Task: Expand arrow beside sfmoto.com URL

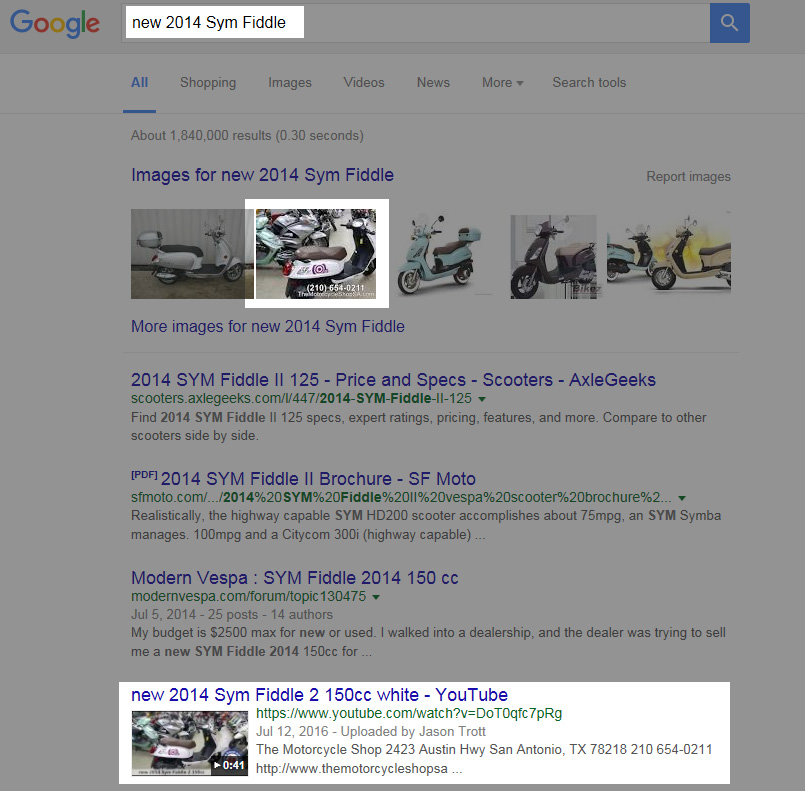Action: click(x=682, y=498)
